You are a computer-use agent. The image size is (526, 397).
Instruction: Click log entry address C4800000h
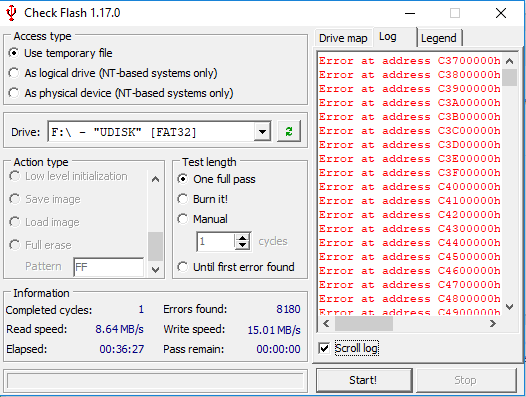410,299
